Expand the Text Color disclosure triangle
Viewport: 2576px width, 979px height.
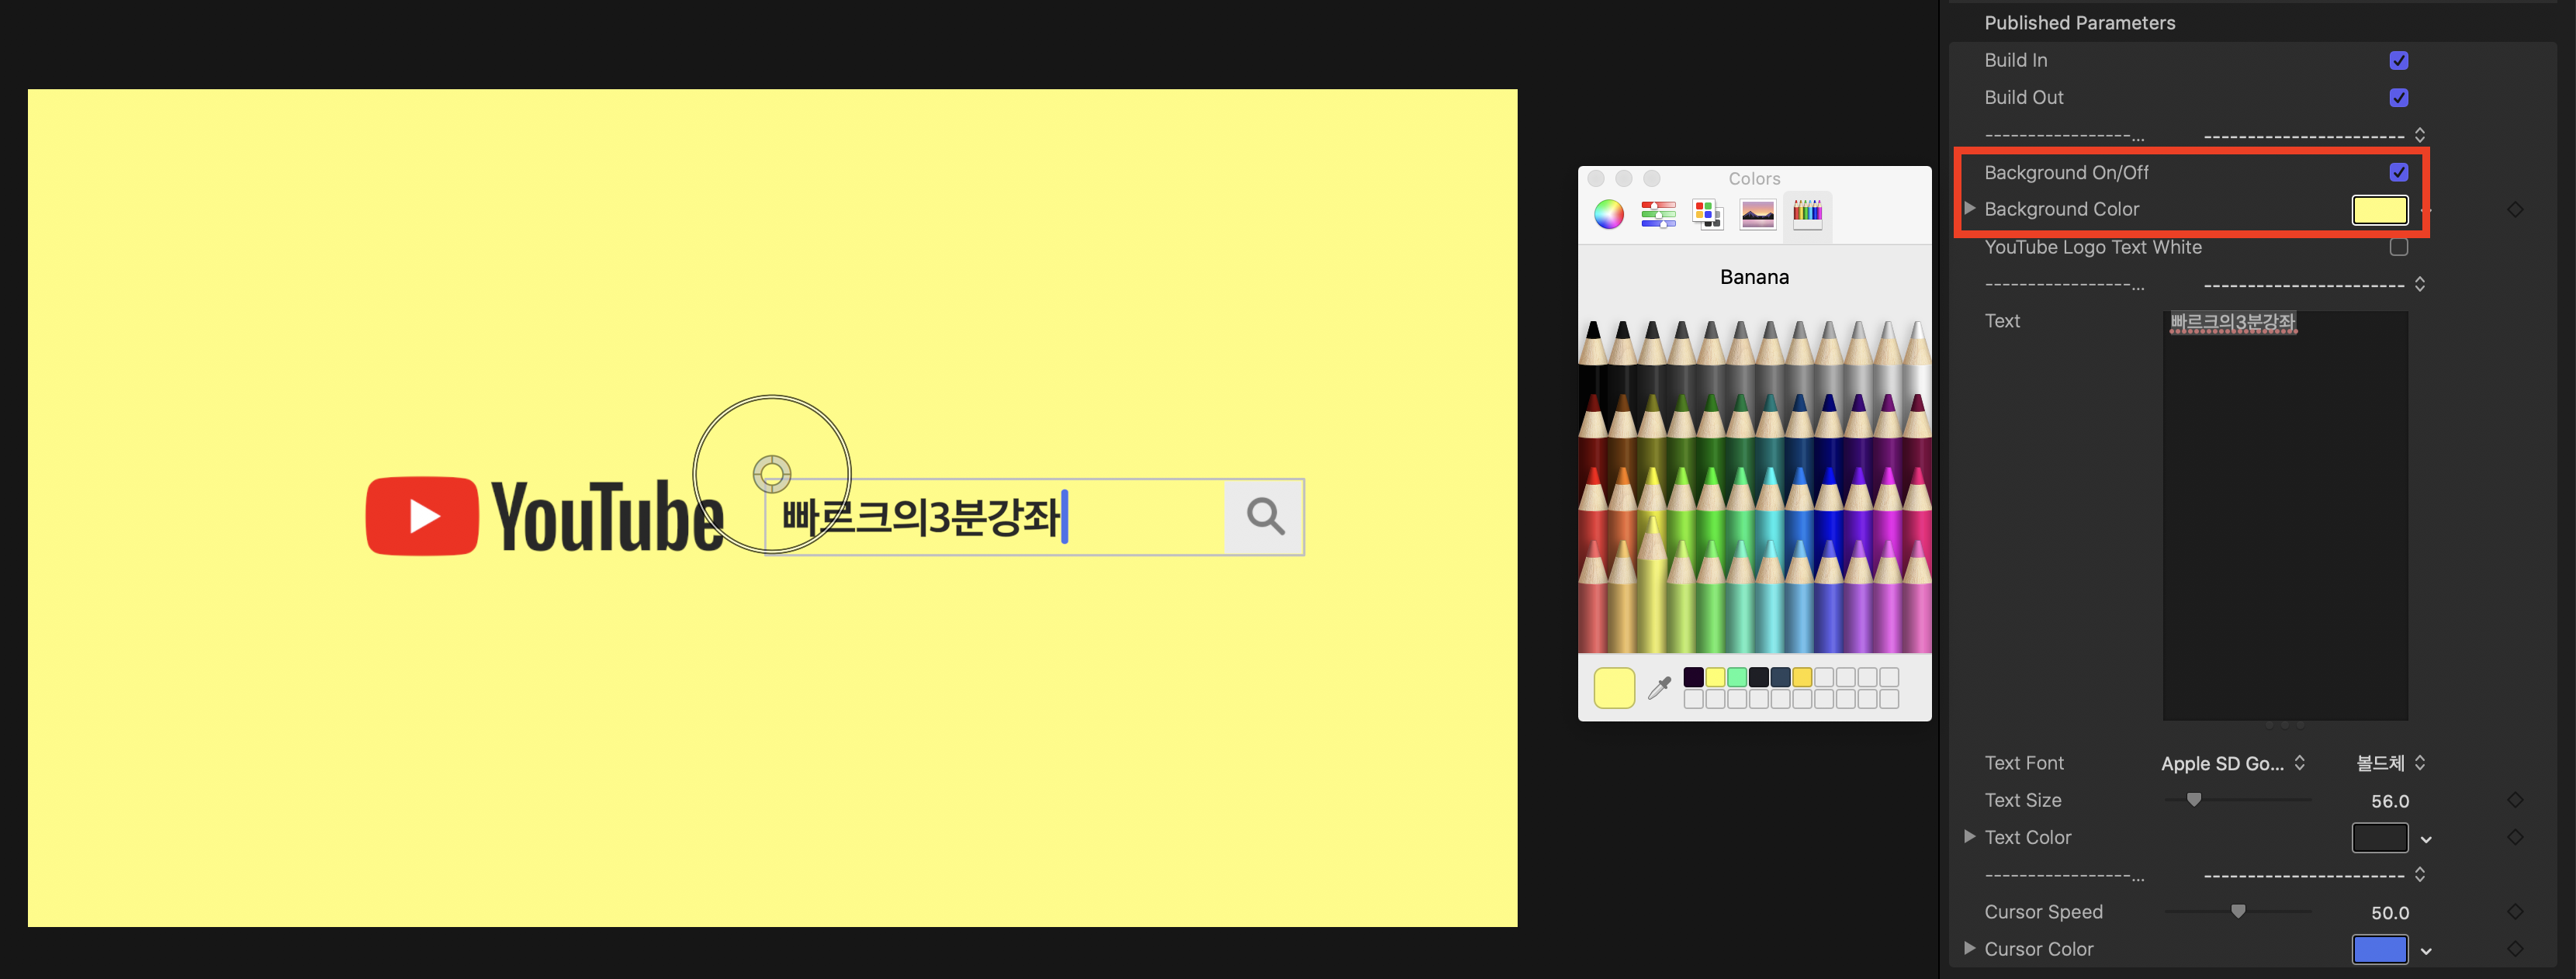[1969, 837]
